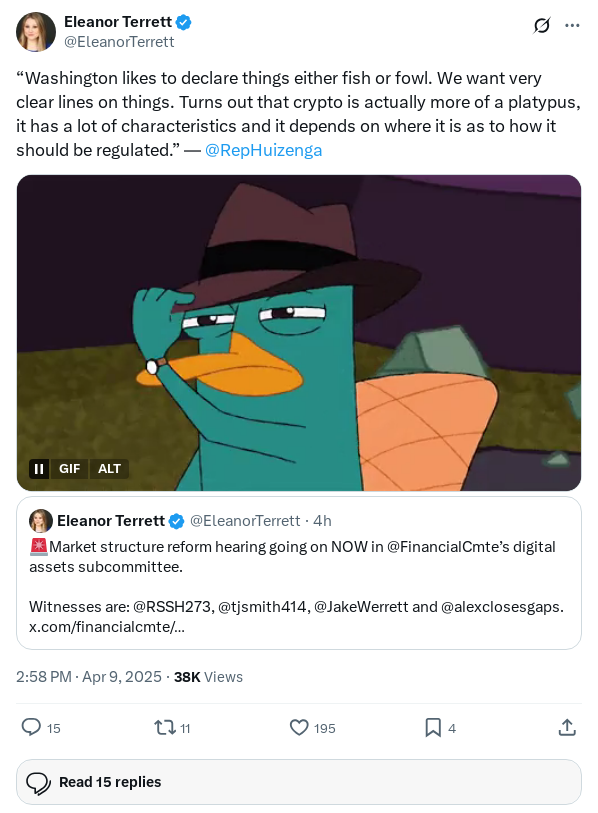Viewport: 598px width, 813px height.
Task: Show the GIF's ALT text description
Action: click(x=109, y=468)
